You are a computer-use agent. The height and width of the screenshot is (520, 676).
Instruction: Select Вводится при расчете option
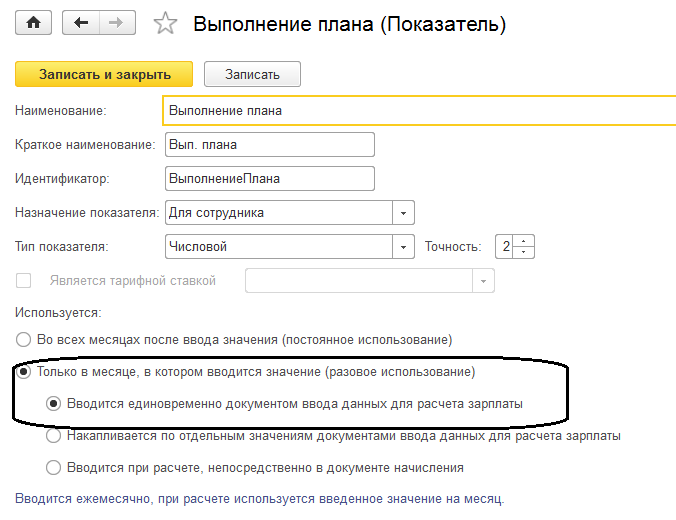pos(54,467)
